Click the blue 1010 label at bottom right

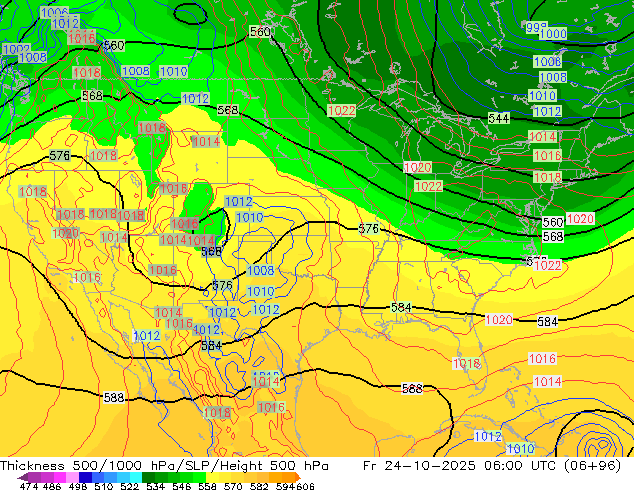[520, 448]
